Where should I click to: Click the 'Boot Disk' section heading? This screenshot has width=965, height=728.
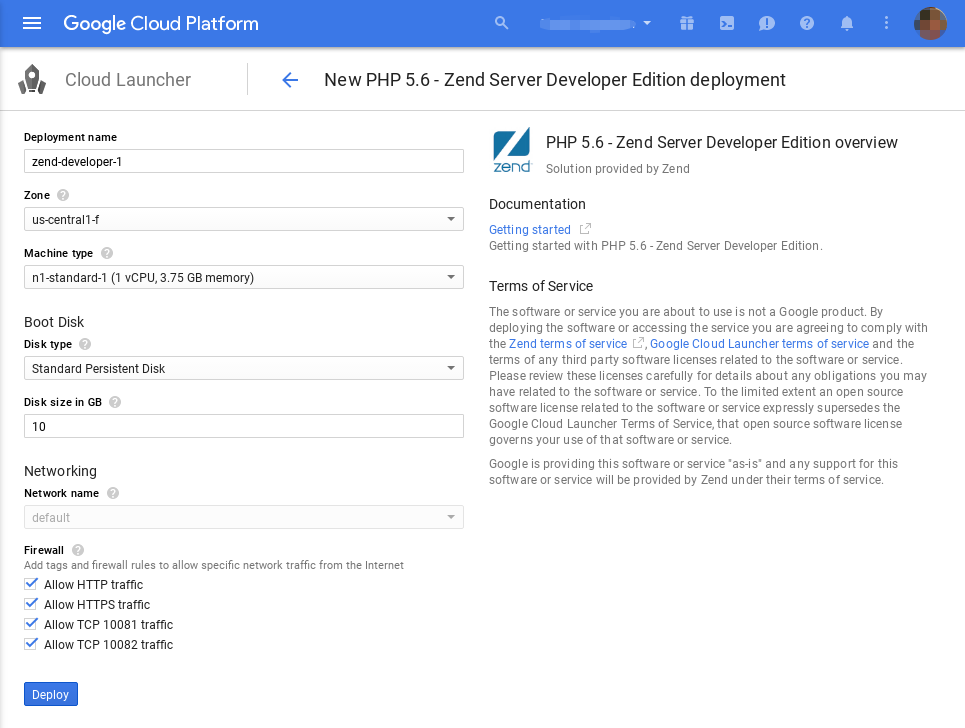click(54, 322)
